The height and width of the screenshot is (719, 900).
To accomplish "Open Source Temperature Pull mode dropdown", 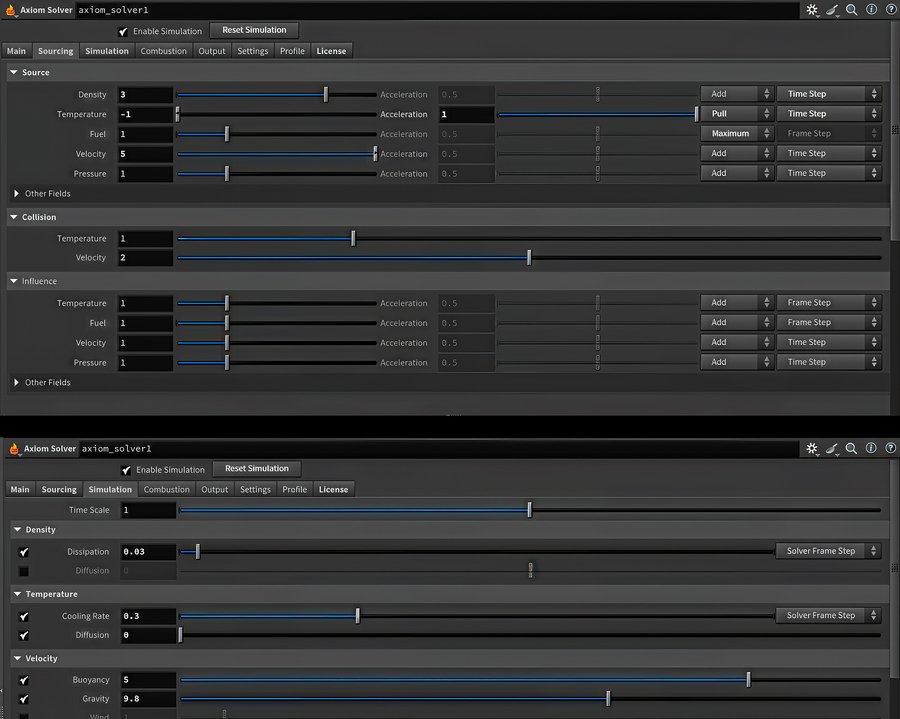I will [x=737, y=114].
